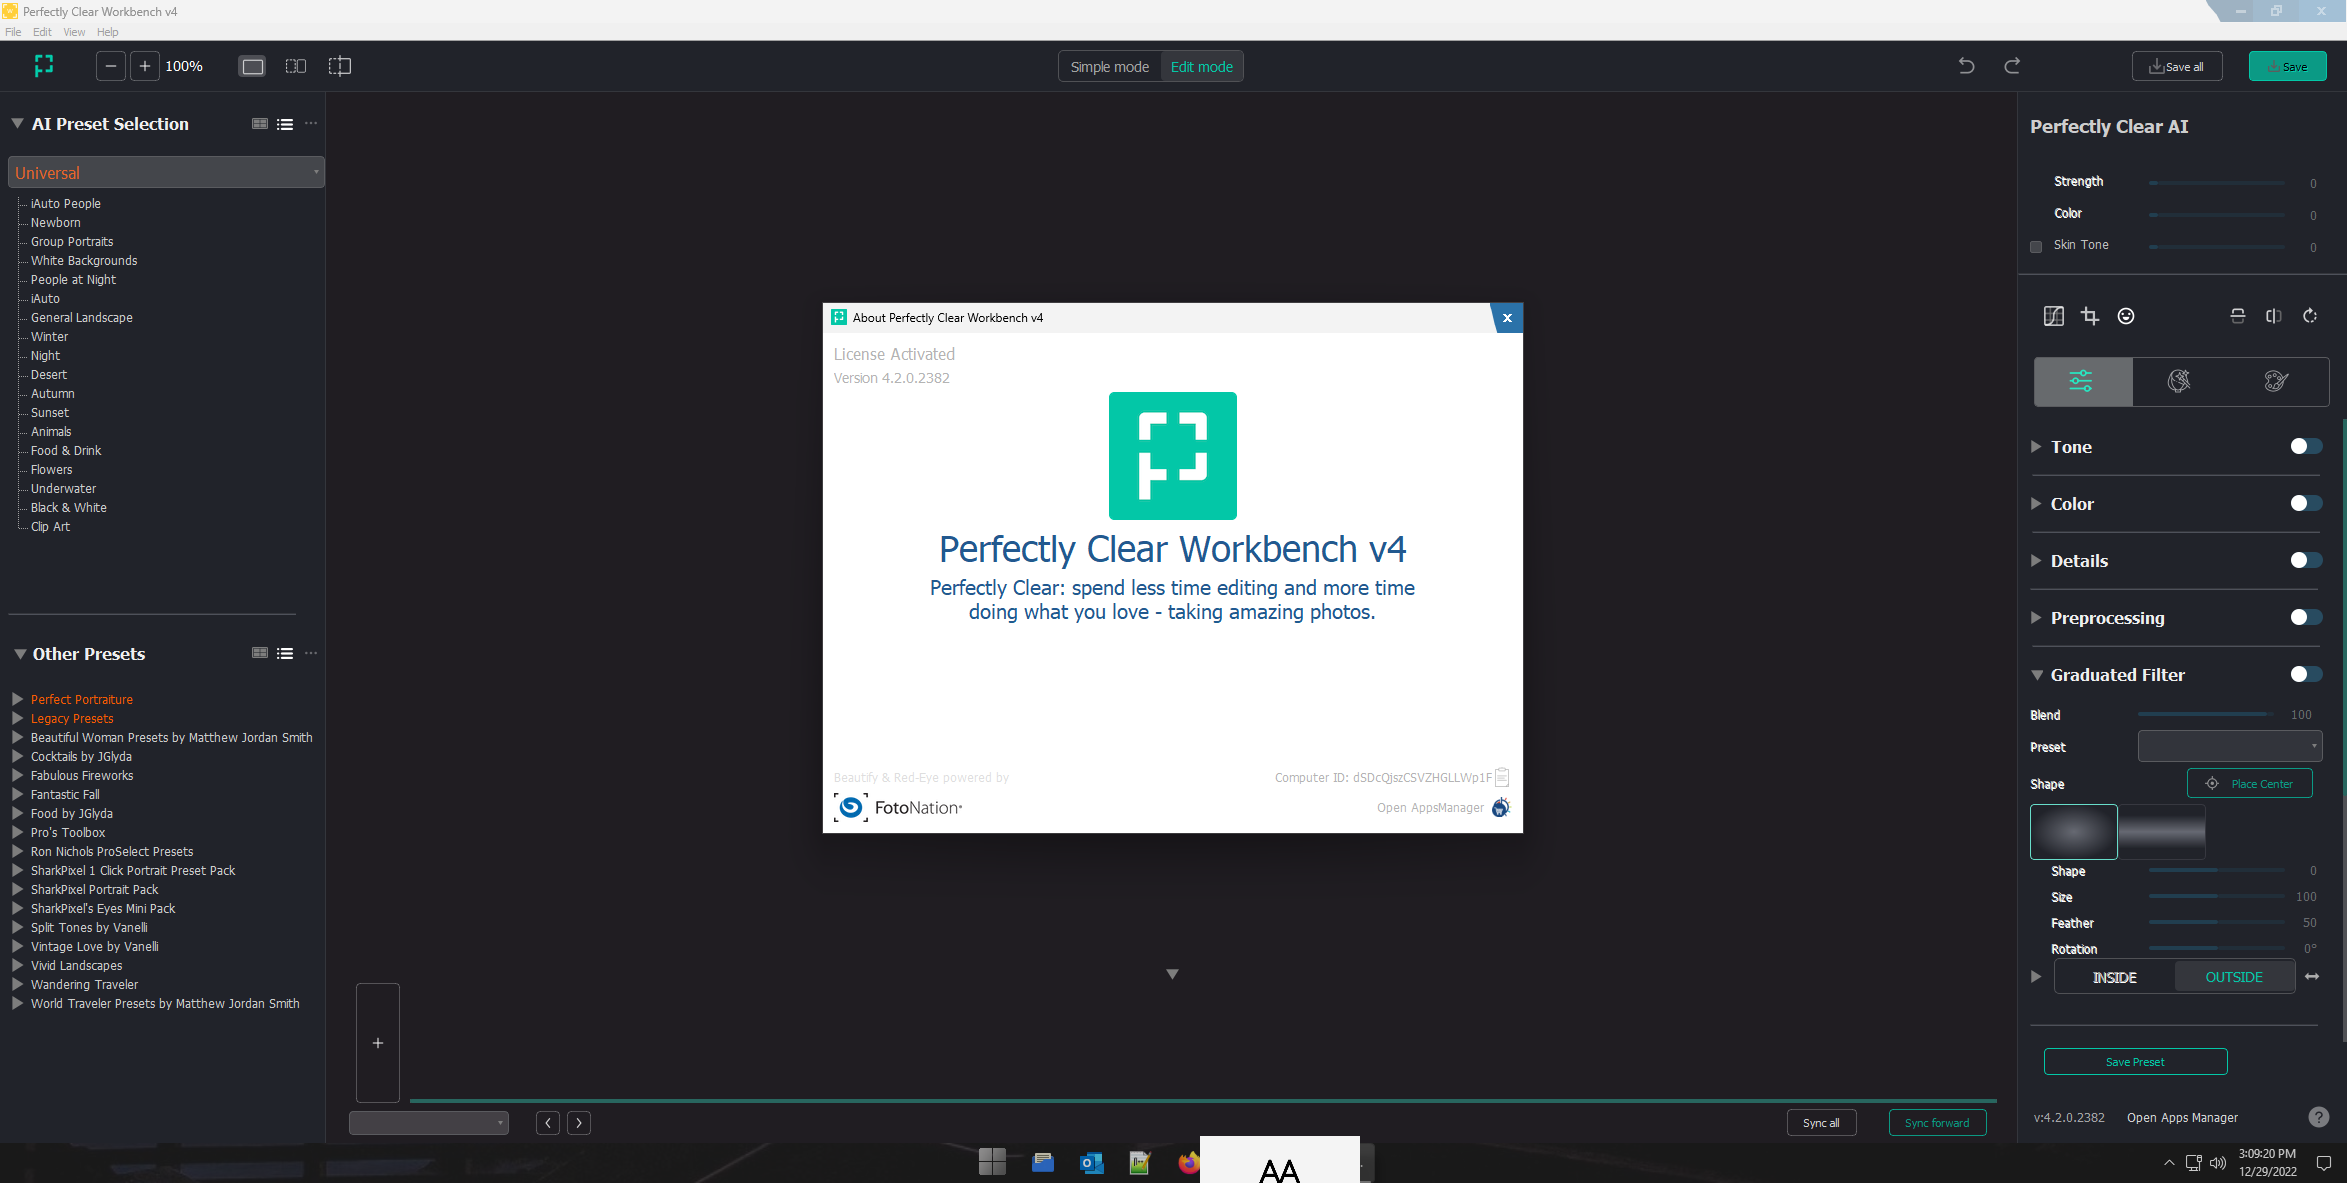Adjust the Strength slider

coord(2217,183)
